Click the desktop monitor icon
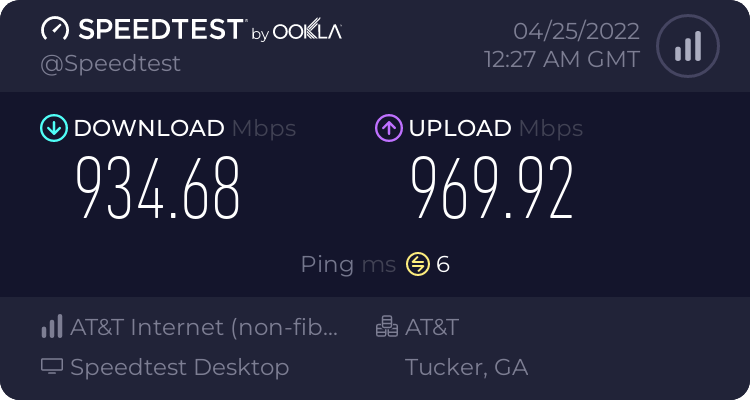Viewport: 750px width, 400px height. [x=52, y=367]
